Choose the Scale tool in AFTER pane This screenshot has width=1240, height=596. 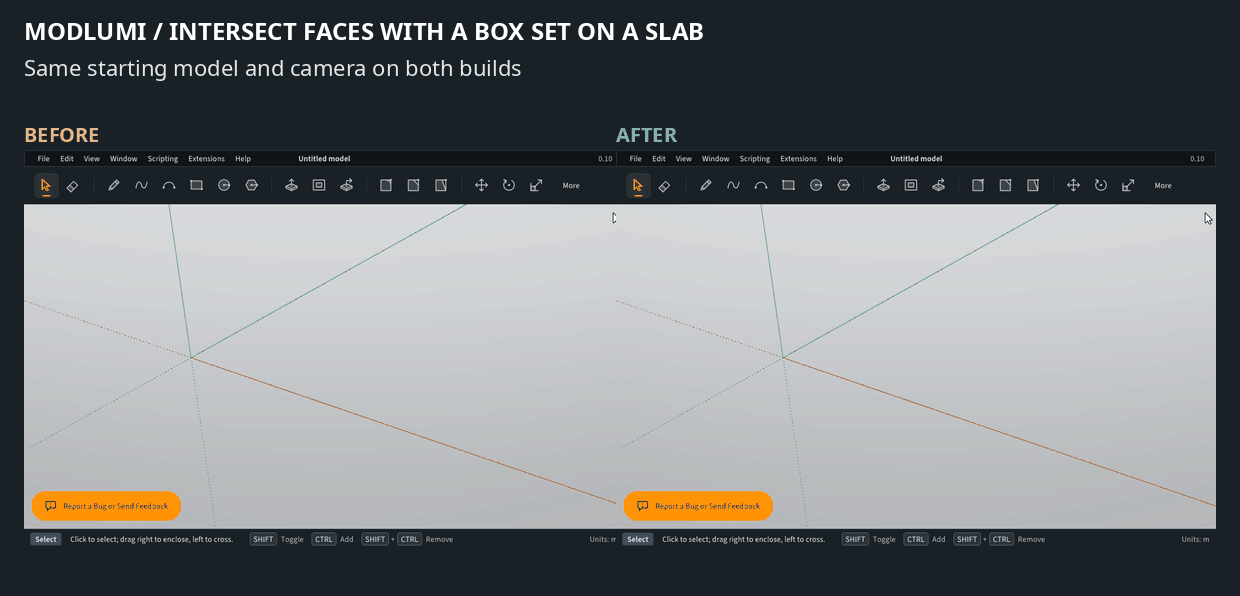1128,185
